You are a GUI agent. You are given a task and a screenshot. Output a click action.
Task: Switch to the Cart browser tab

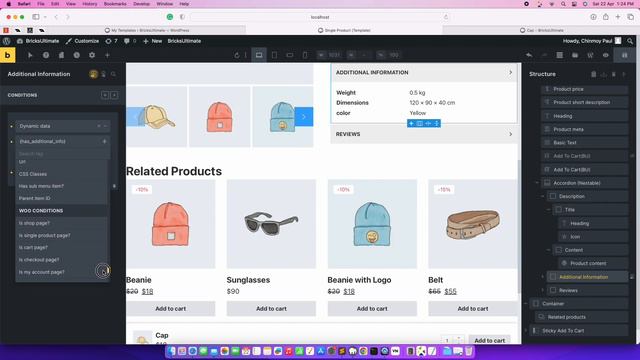pyautogui.click(x=541, y=30)
